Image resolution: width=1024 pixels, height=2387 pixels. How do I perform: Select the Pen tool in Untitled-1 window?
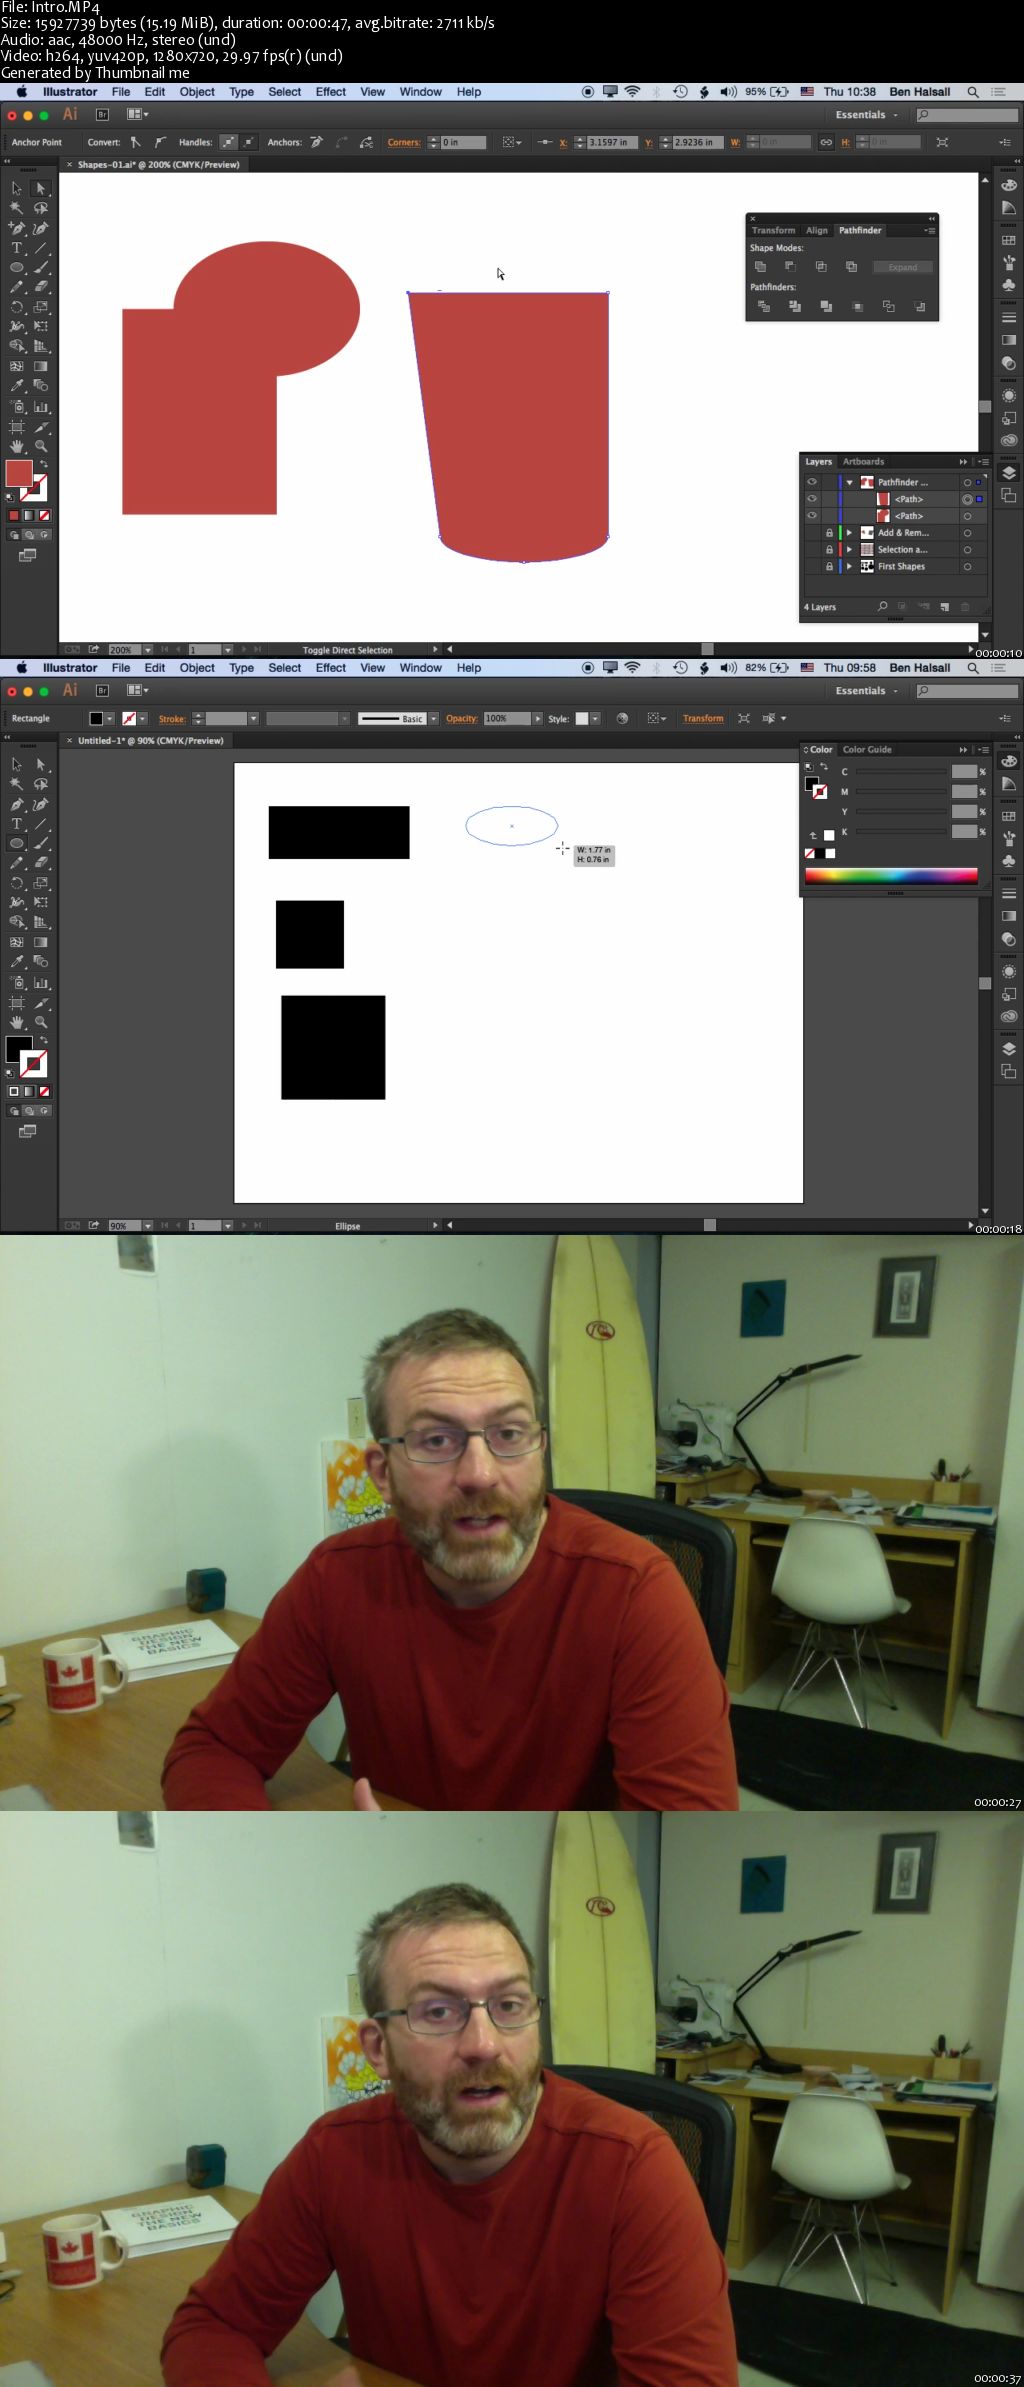[17, 804]
